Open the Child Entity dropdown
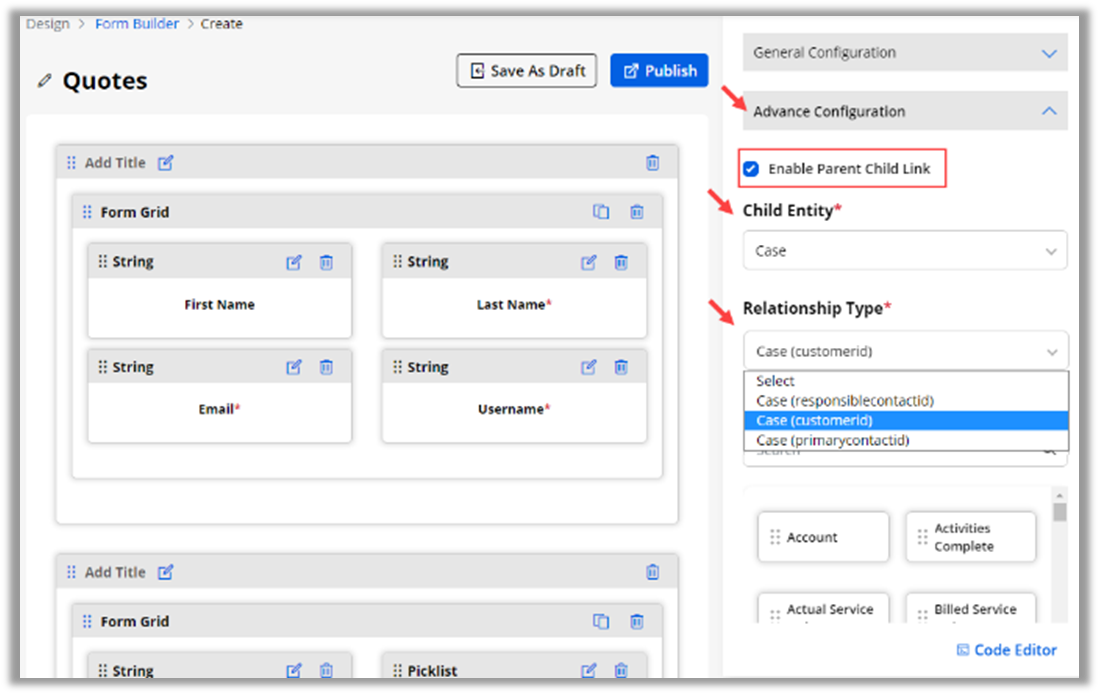 tap(904, 251)
